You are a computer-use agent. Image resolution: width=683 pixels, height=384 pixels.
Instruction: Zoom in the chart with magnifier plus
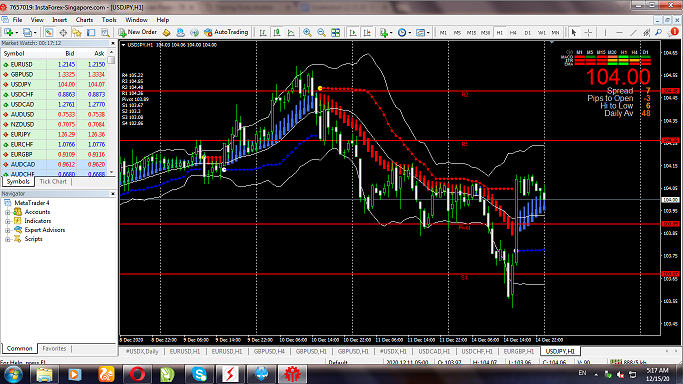307,32
